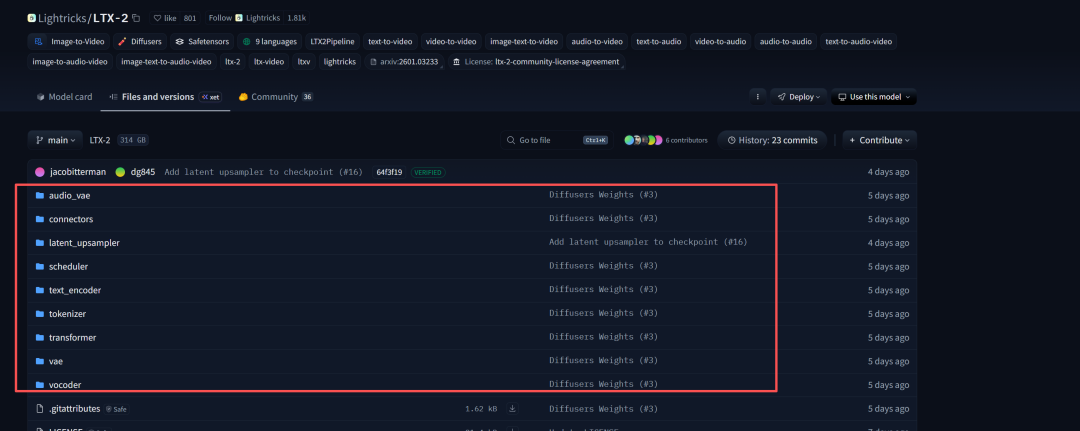Switch to the Files and versions tab
Viewport: 1080px width, 431px height.
163,97
